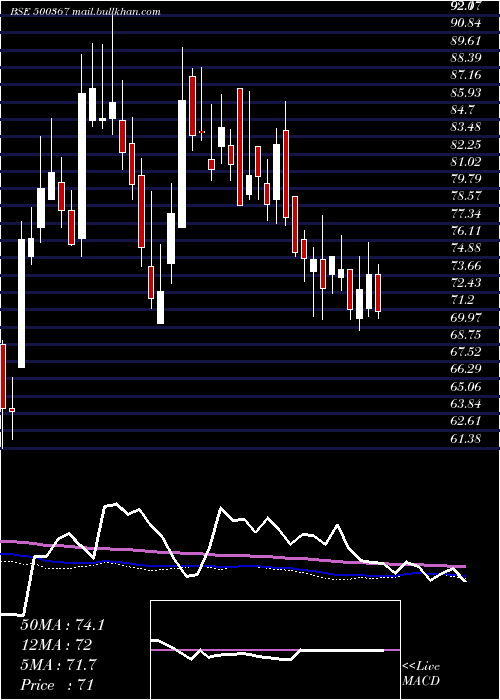Click the 73.66 price axis label

tap(465, 266)
